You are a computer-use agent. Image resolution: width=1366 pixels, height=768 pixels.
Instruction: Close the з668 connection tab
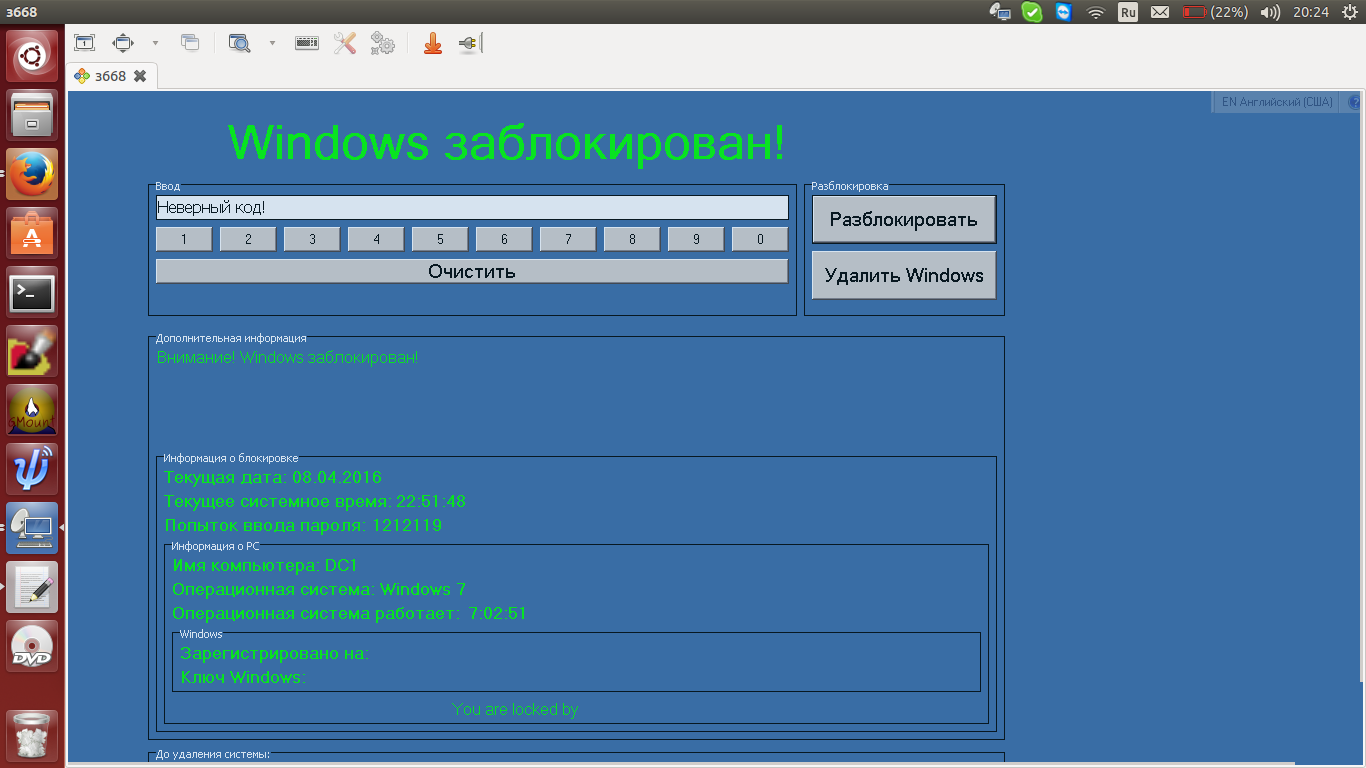(x=140, y=76)
